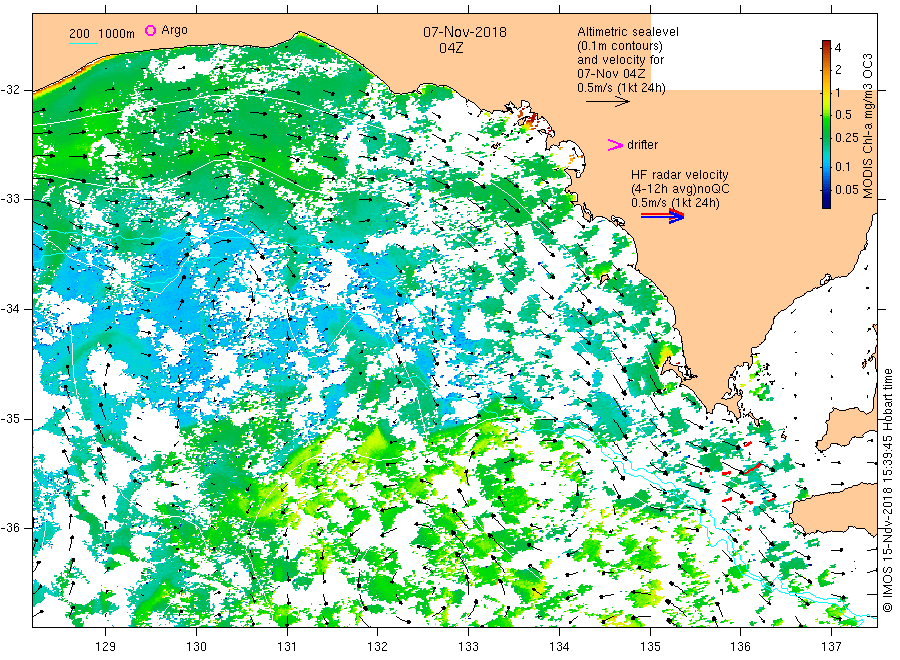Click the '07-Nov 04Z' legend date line

click(611, 74)
